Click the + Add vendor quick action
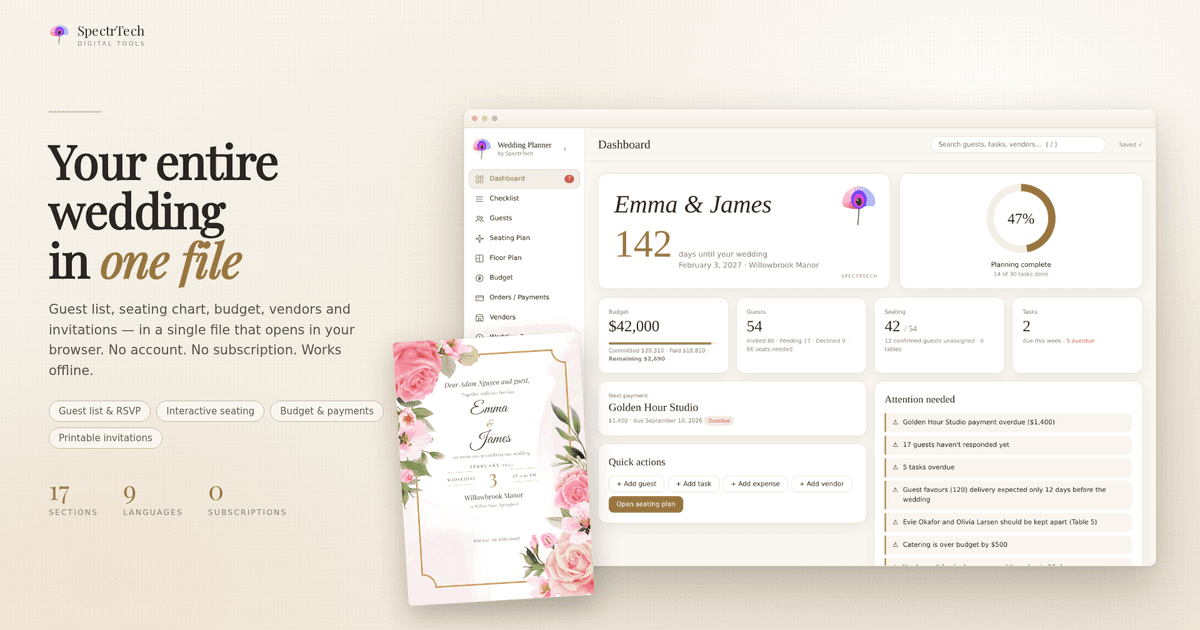1200x630 pixels. (822, 484)
